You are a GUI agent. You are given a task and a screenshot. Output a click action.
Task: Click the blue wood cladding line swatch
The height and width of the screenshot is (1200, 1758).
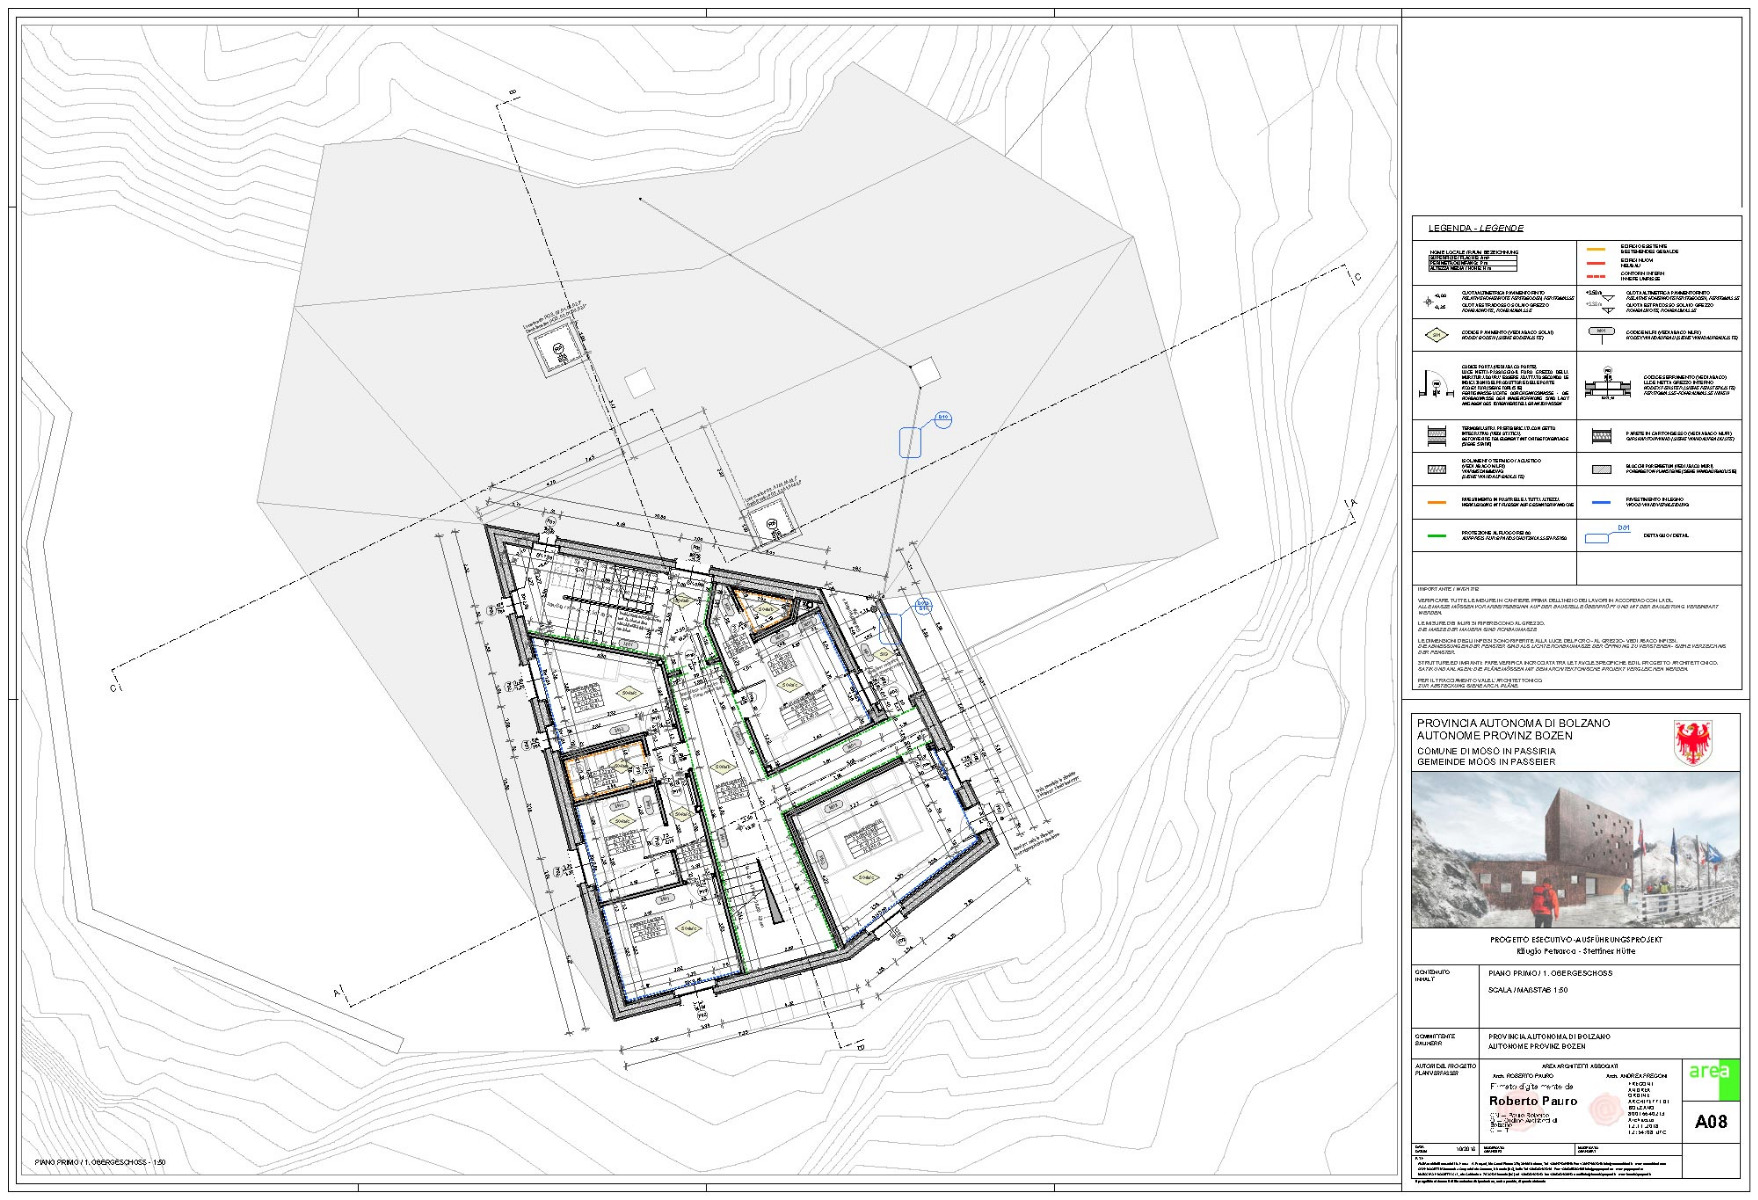coord(1600,502)
